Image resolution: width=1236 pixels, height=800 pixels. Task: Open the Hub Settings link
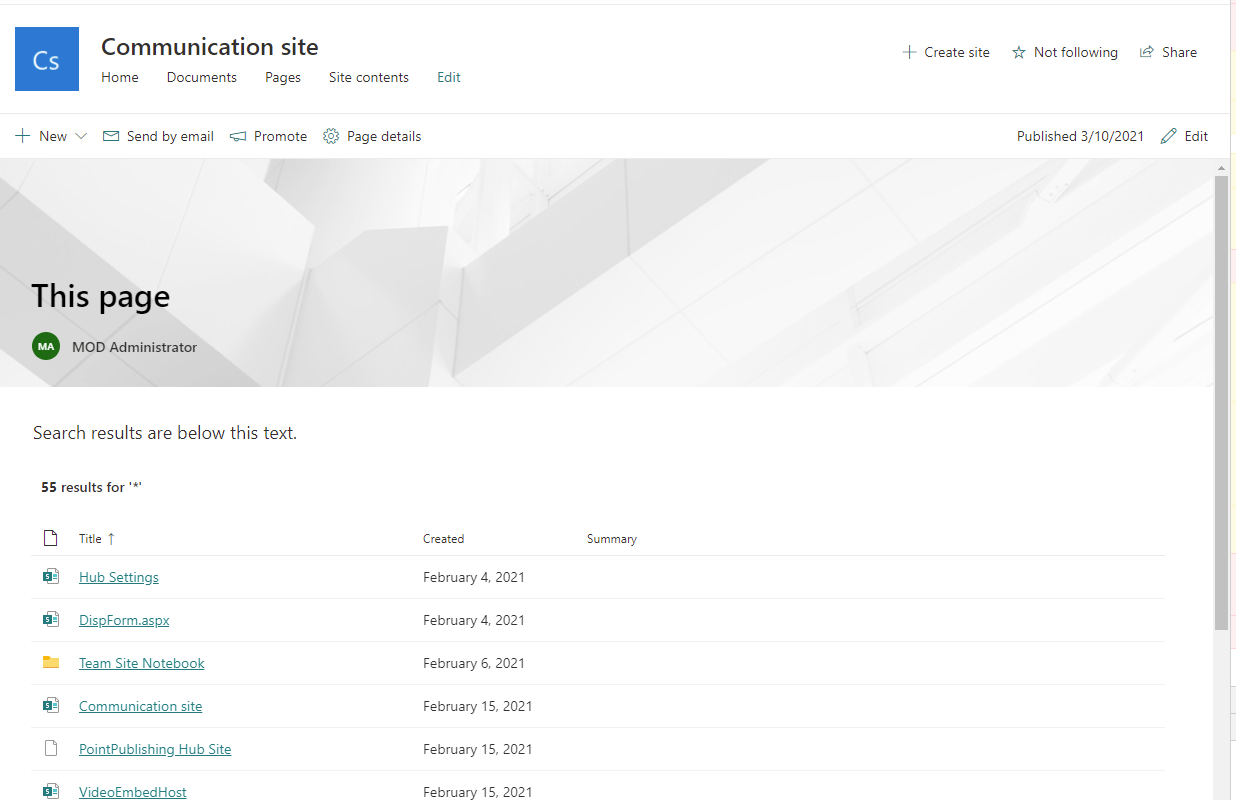pyautogui.click(x=119, y=577)
